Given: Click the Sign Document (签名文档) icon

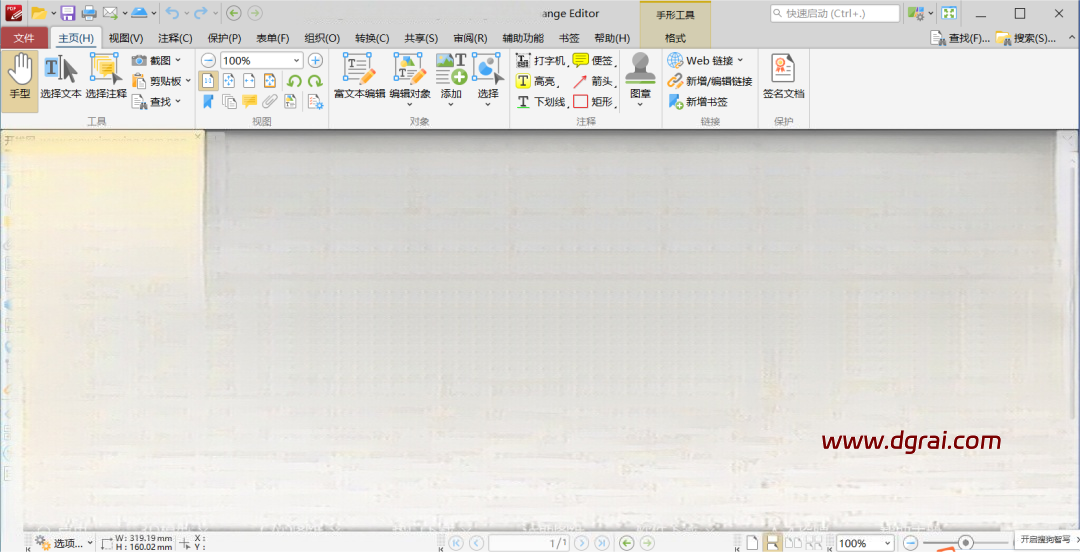Looking at the screenshot, I should click(x=783, y=78).
